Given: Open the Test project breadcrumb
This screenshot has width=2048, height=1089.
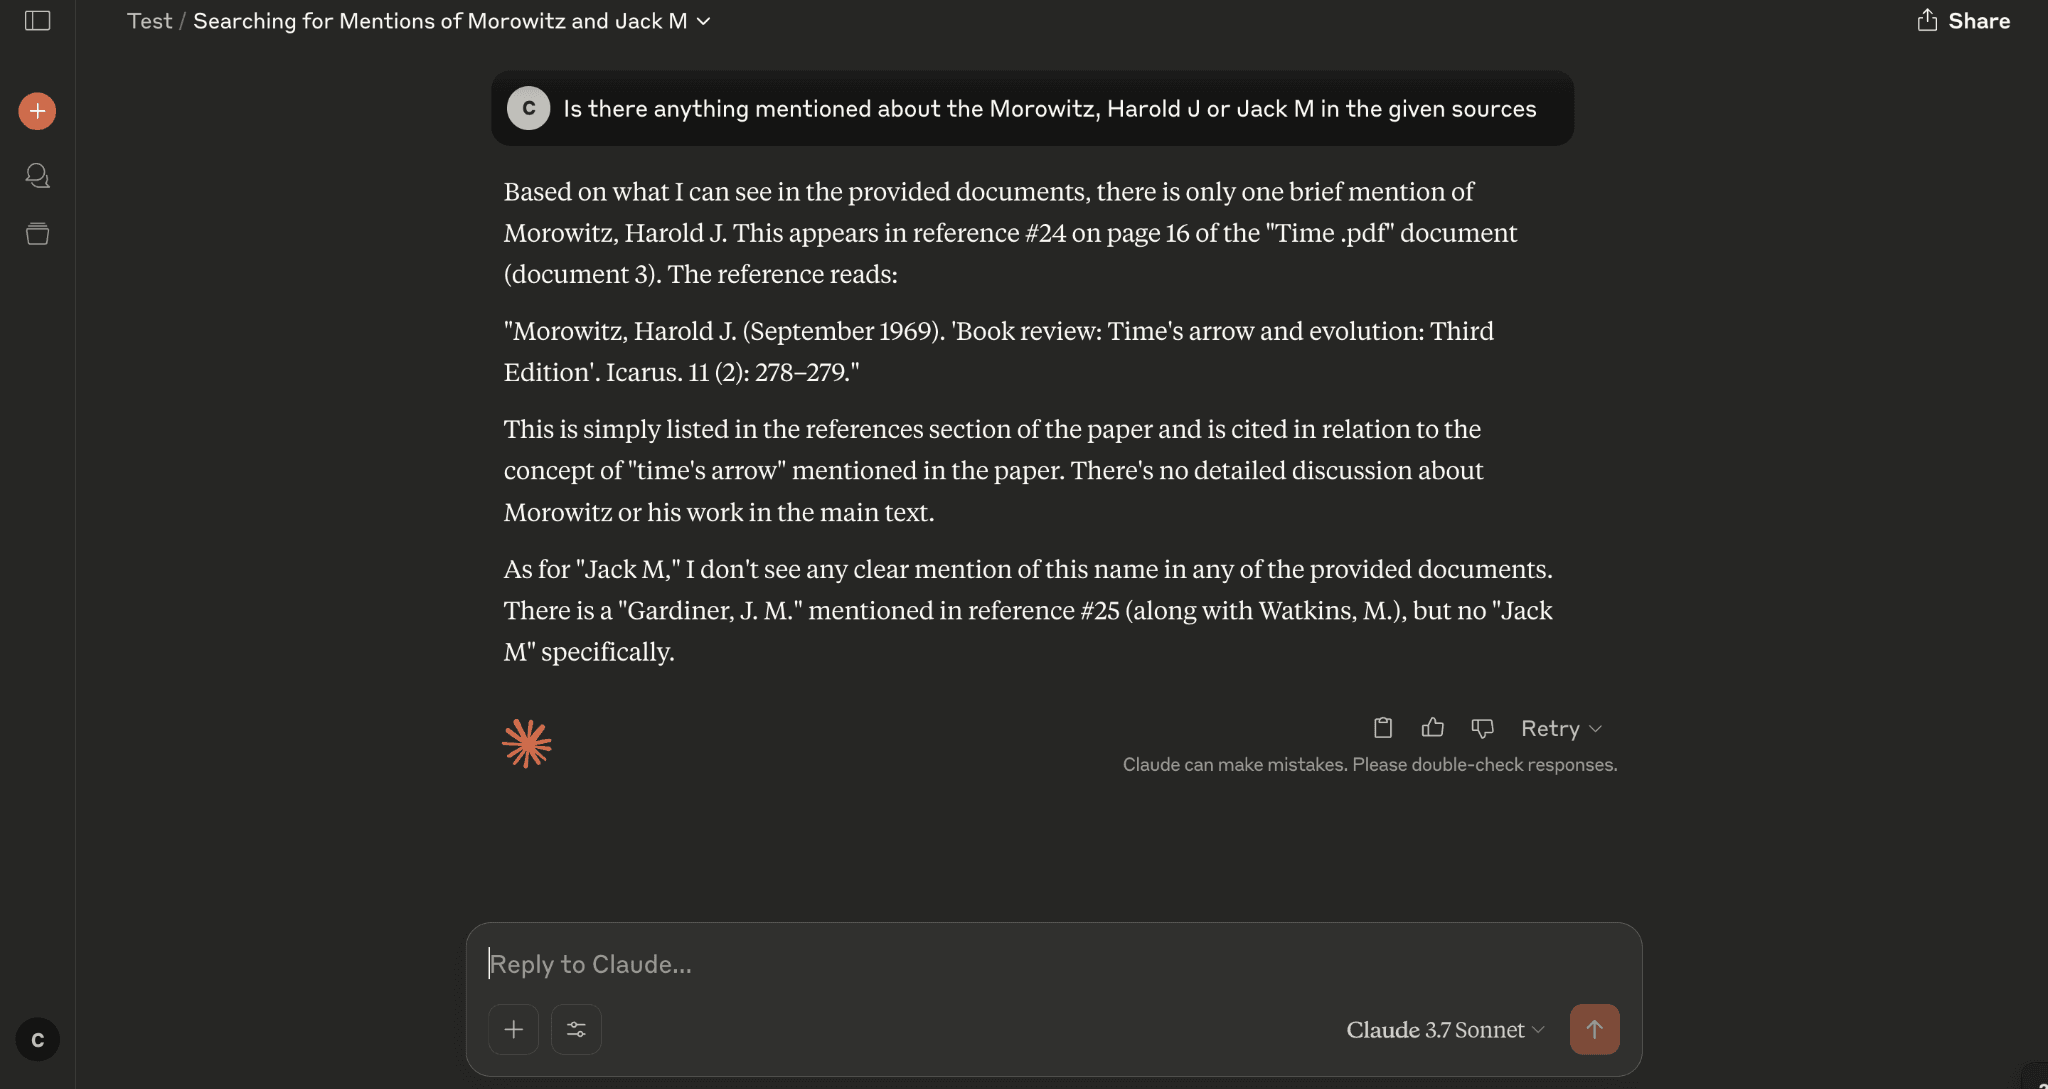Looking at the screenshot, I should [x=149, y=21].
